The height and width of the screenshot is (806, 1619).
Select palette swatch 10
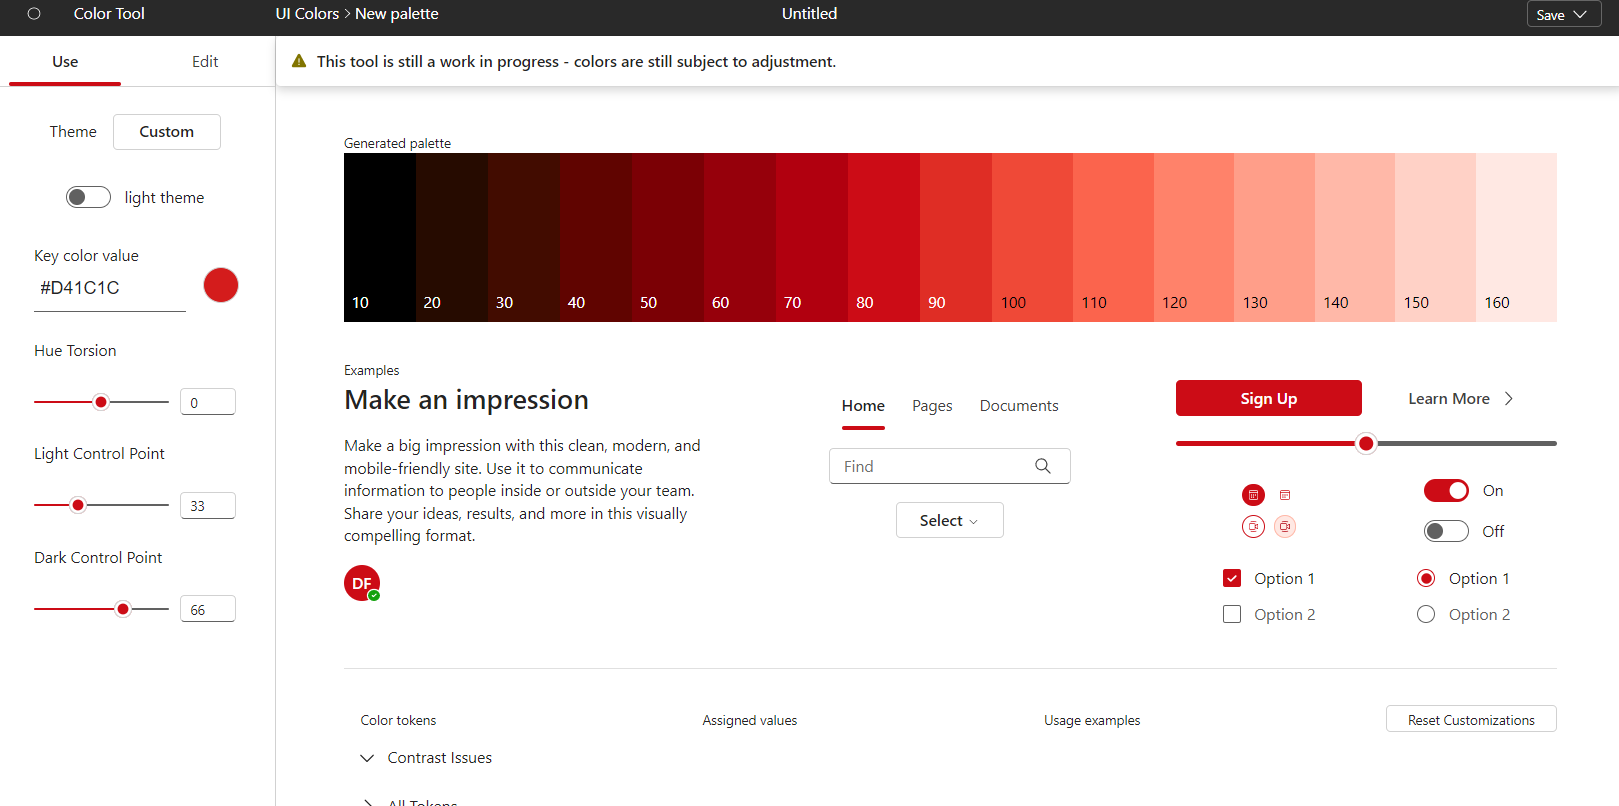coord(380,237)
